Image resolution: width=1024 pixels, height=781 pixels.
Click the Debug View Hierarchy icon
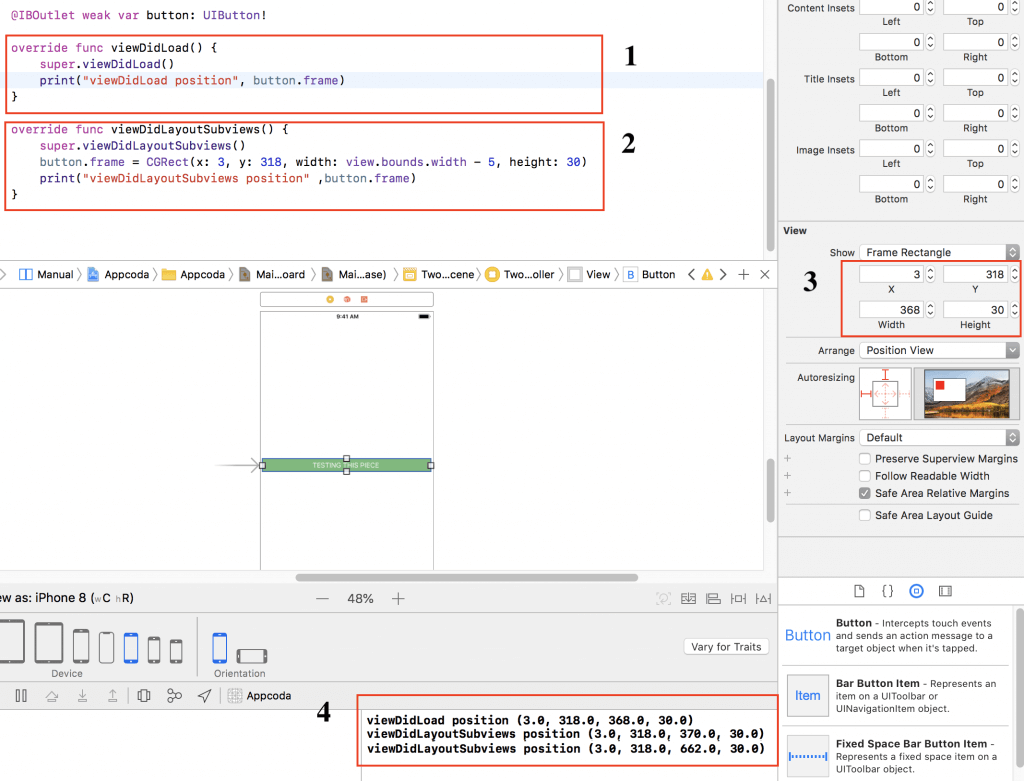coord(143,696)
